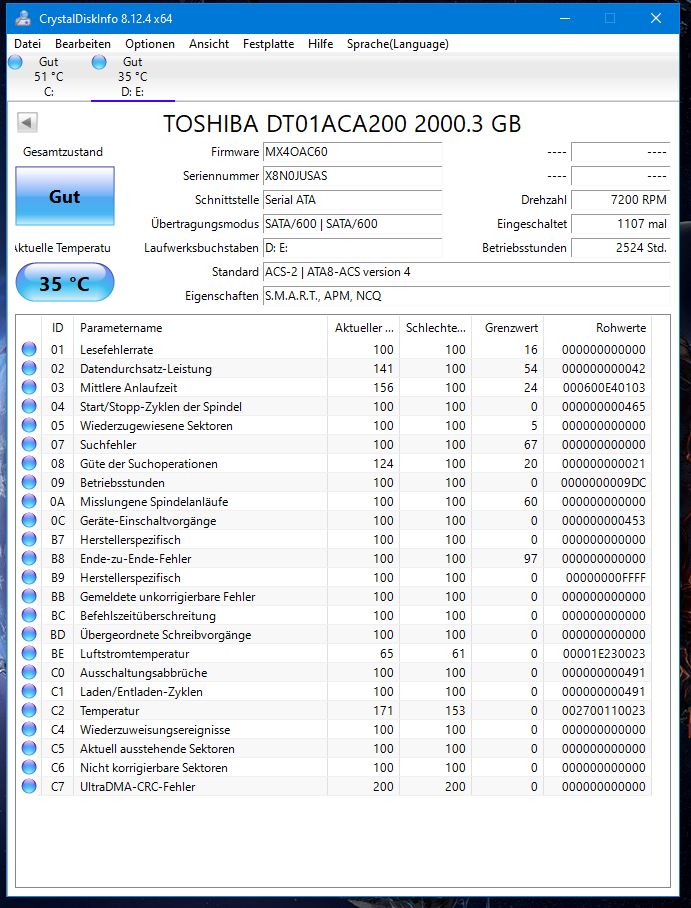This screenshot has height=908, width=691.
Task: Open the Optionen menu
Action: coord(150,44)
